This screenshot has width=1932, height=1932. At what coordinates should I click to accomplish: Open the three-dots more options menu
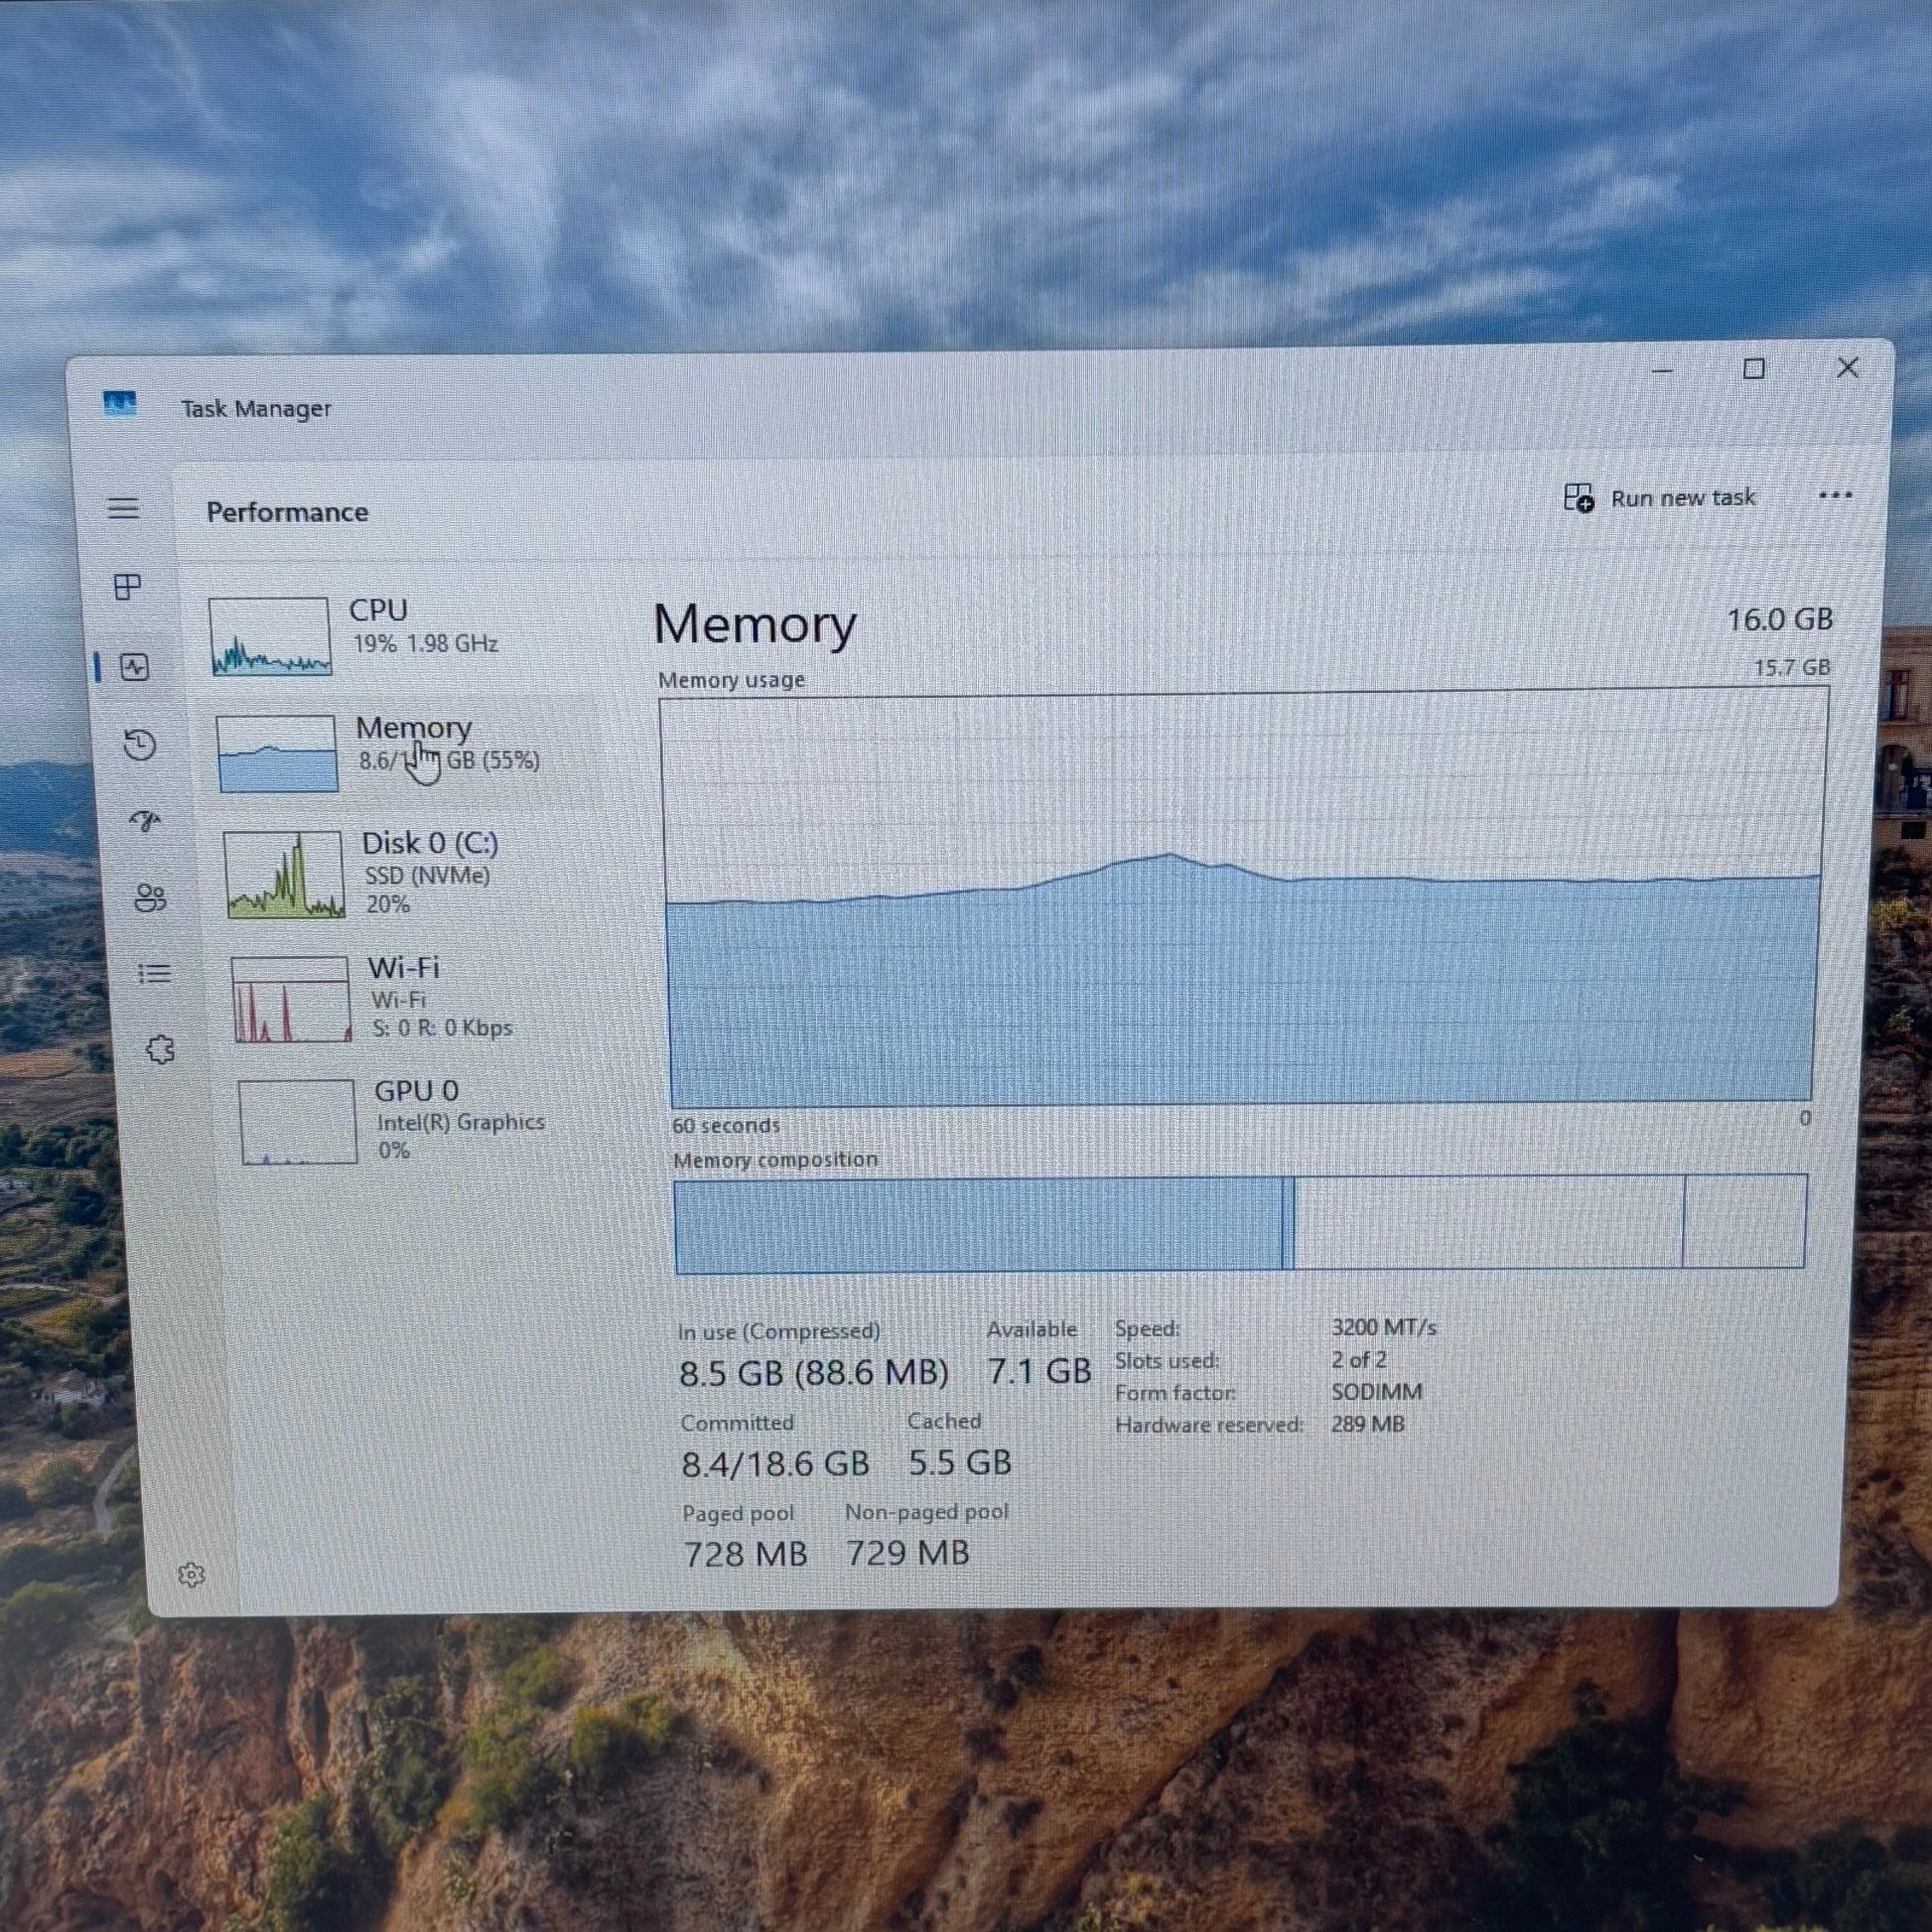click(1835, 495)
